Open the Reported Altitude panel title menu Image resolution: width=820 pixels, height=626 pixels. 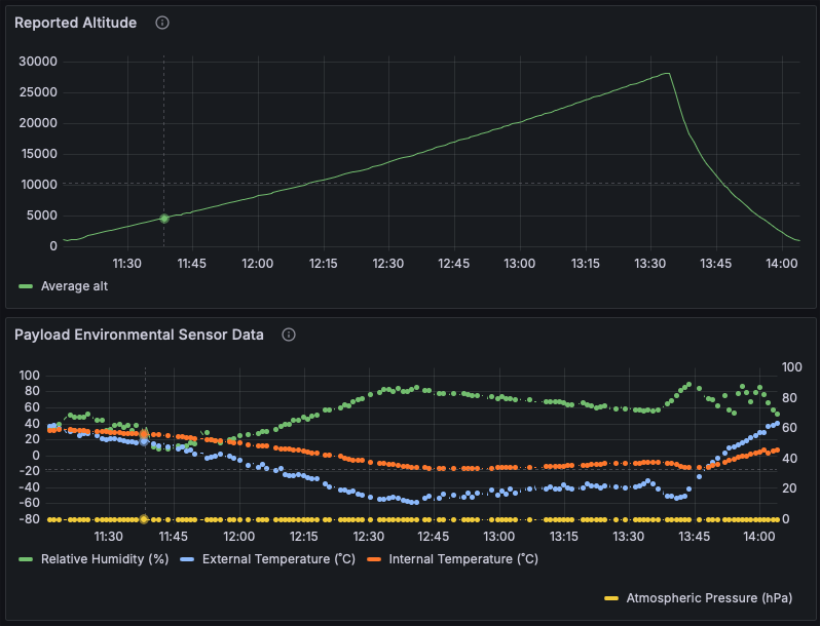[x=75, y=23]
